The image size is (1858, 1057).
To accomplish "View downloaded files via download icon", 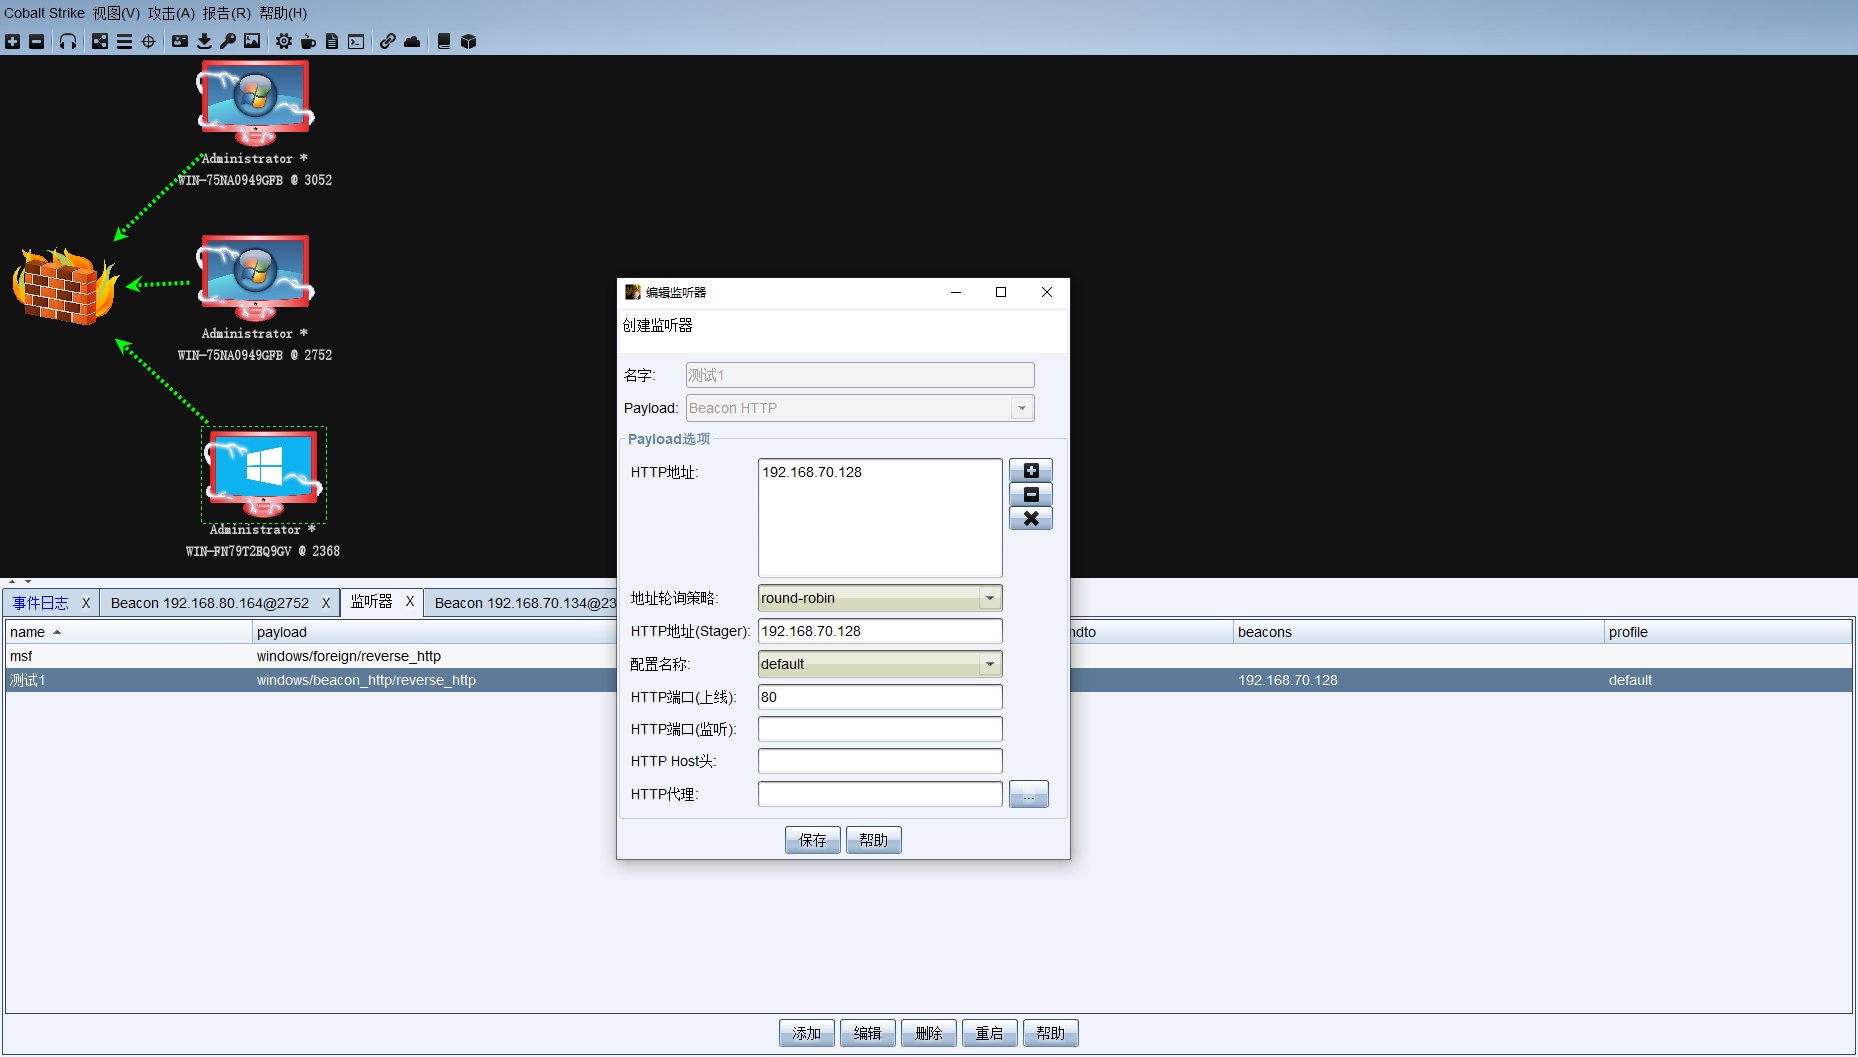I will [204, 41].
